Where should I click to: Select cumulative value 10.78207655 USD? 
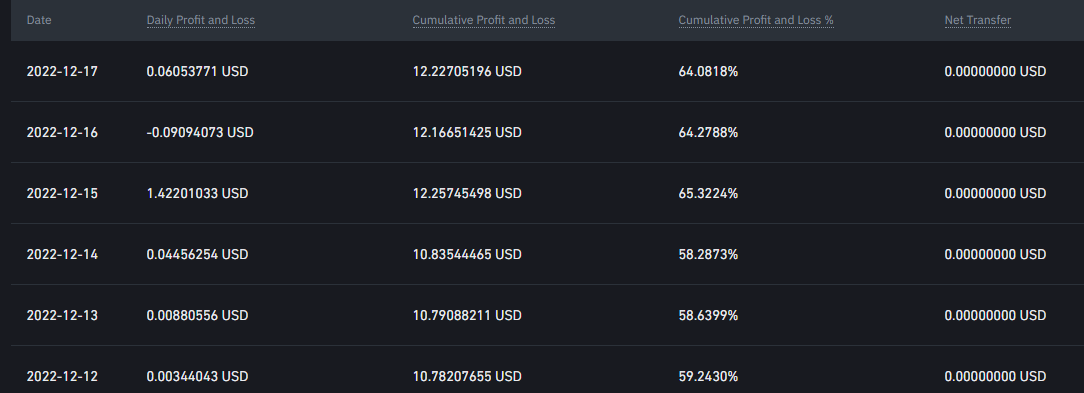467,376
